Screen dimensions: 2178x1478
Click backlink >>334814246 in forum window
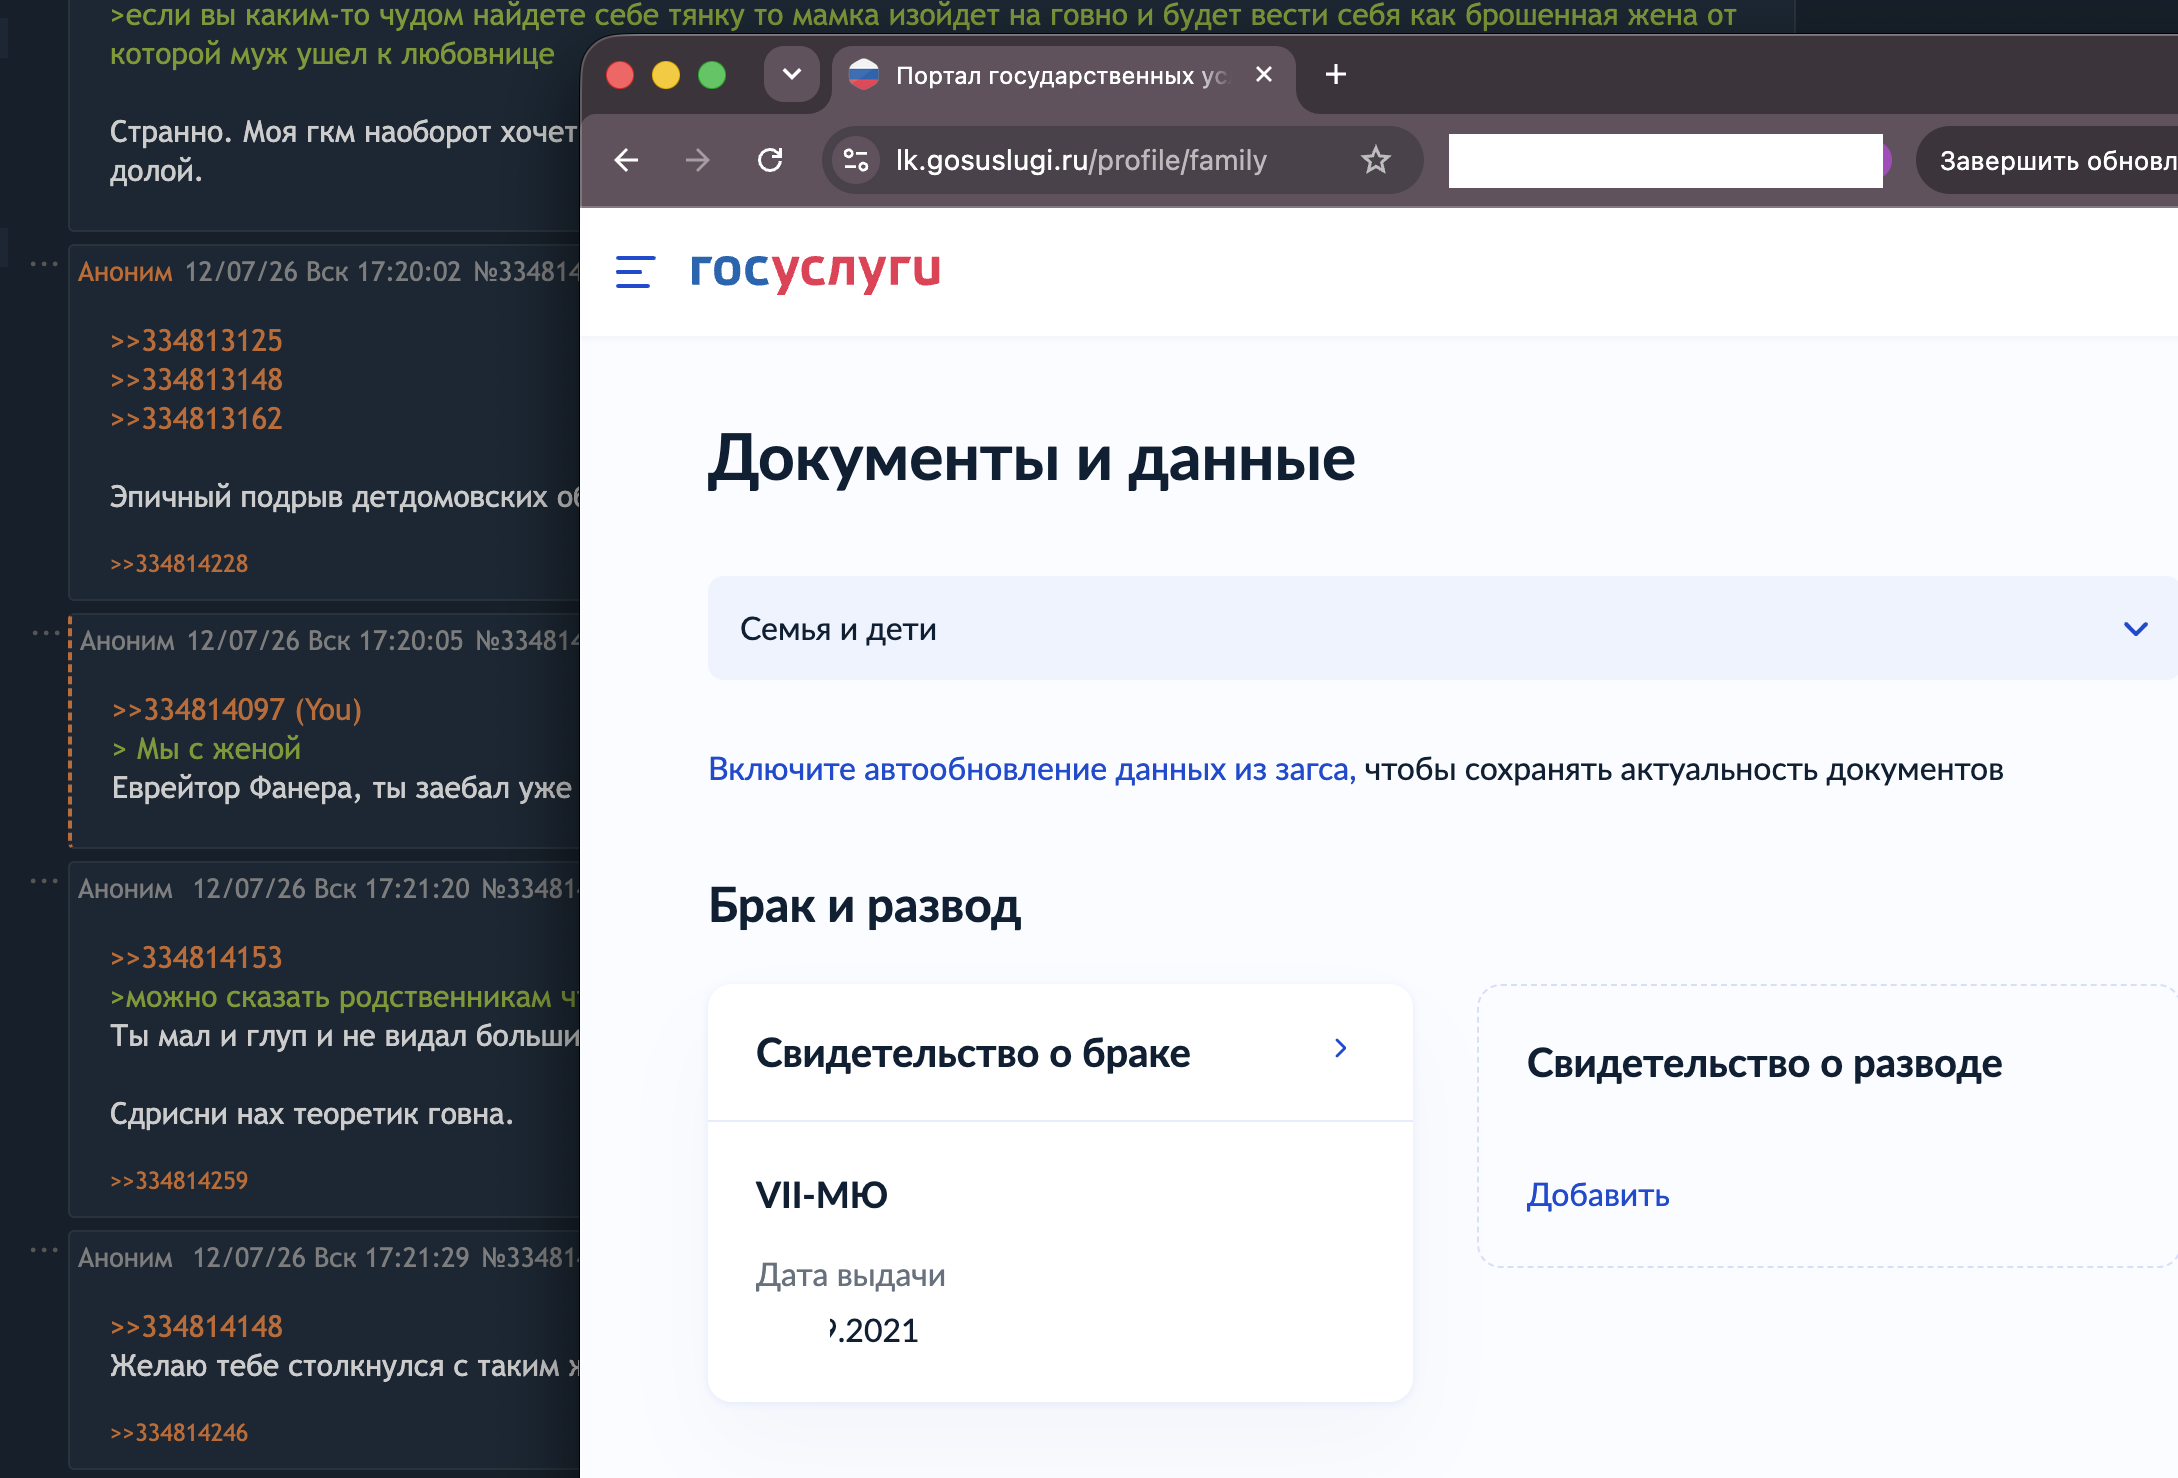[x=179, y=1432]
